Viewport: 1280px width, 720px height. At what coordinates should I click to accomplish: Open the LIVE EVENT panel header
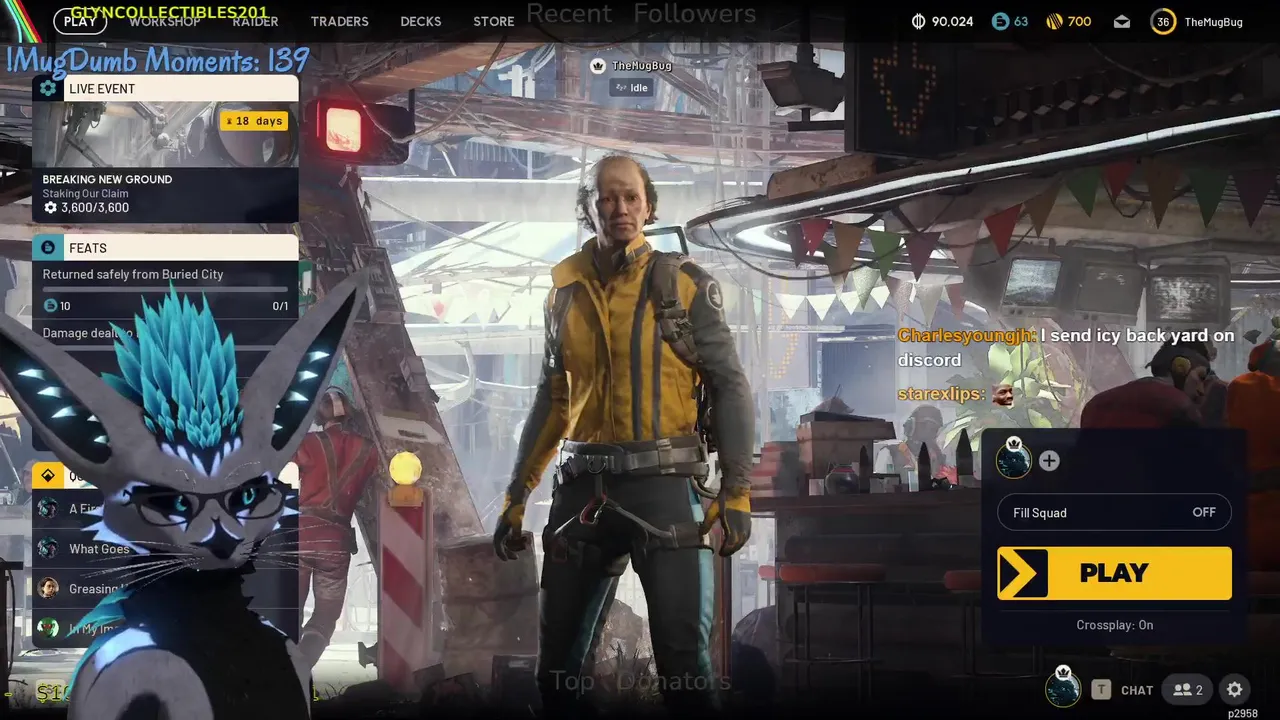click(x=165, y=88)
